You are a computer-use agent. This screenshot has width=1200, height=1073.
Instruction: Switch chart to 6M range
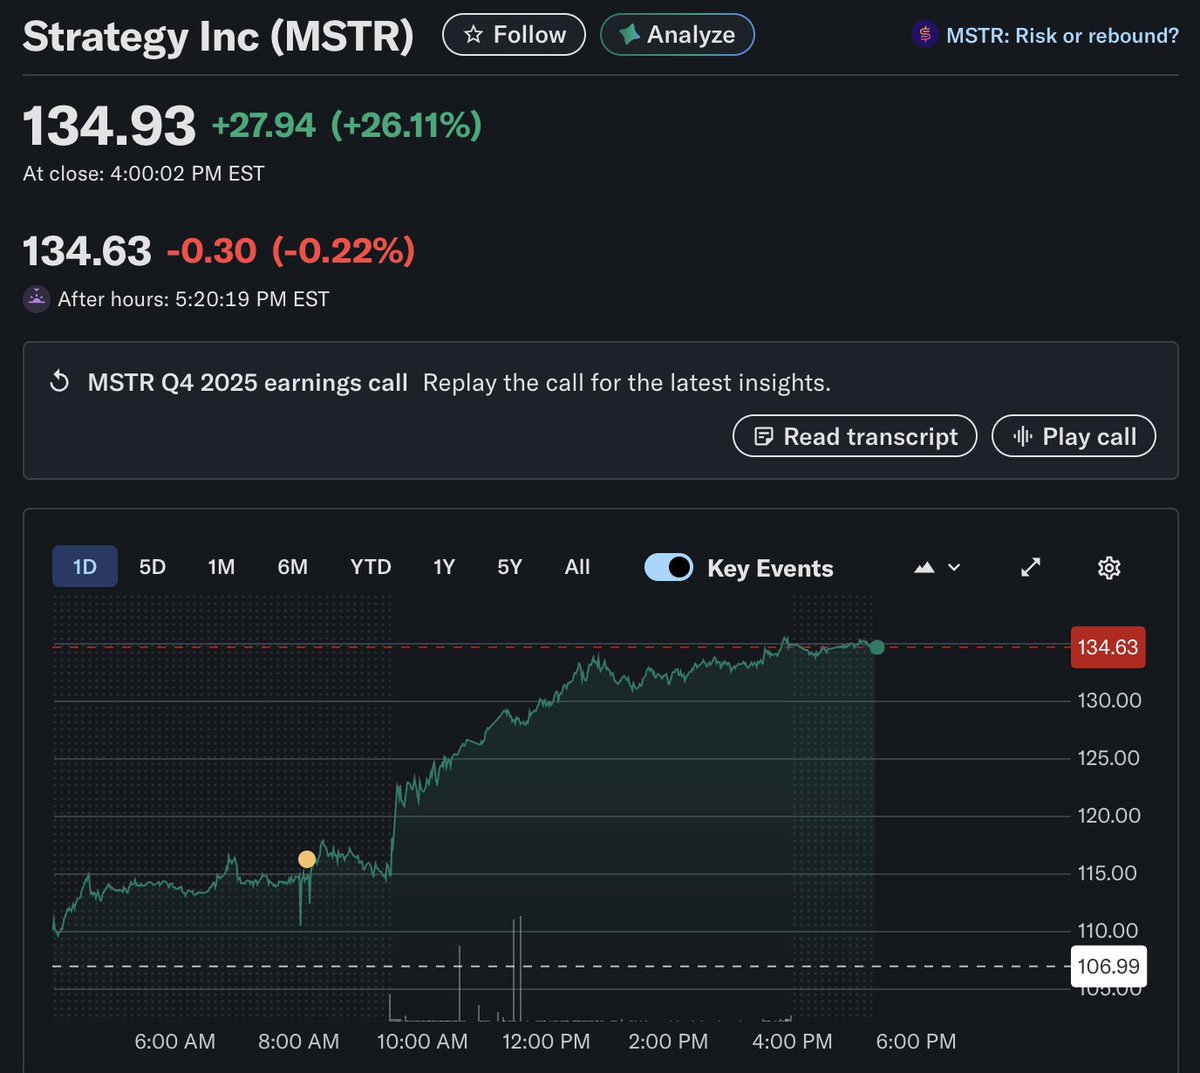click(292, 567)
